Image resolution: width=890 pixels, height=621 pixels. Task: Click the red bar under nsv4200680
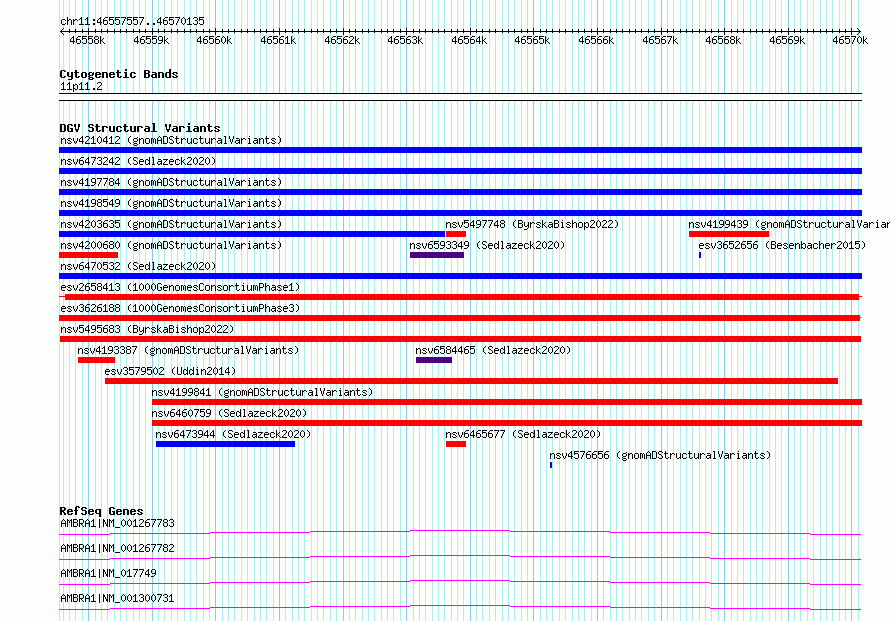click(89, 255)
